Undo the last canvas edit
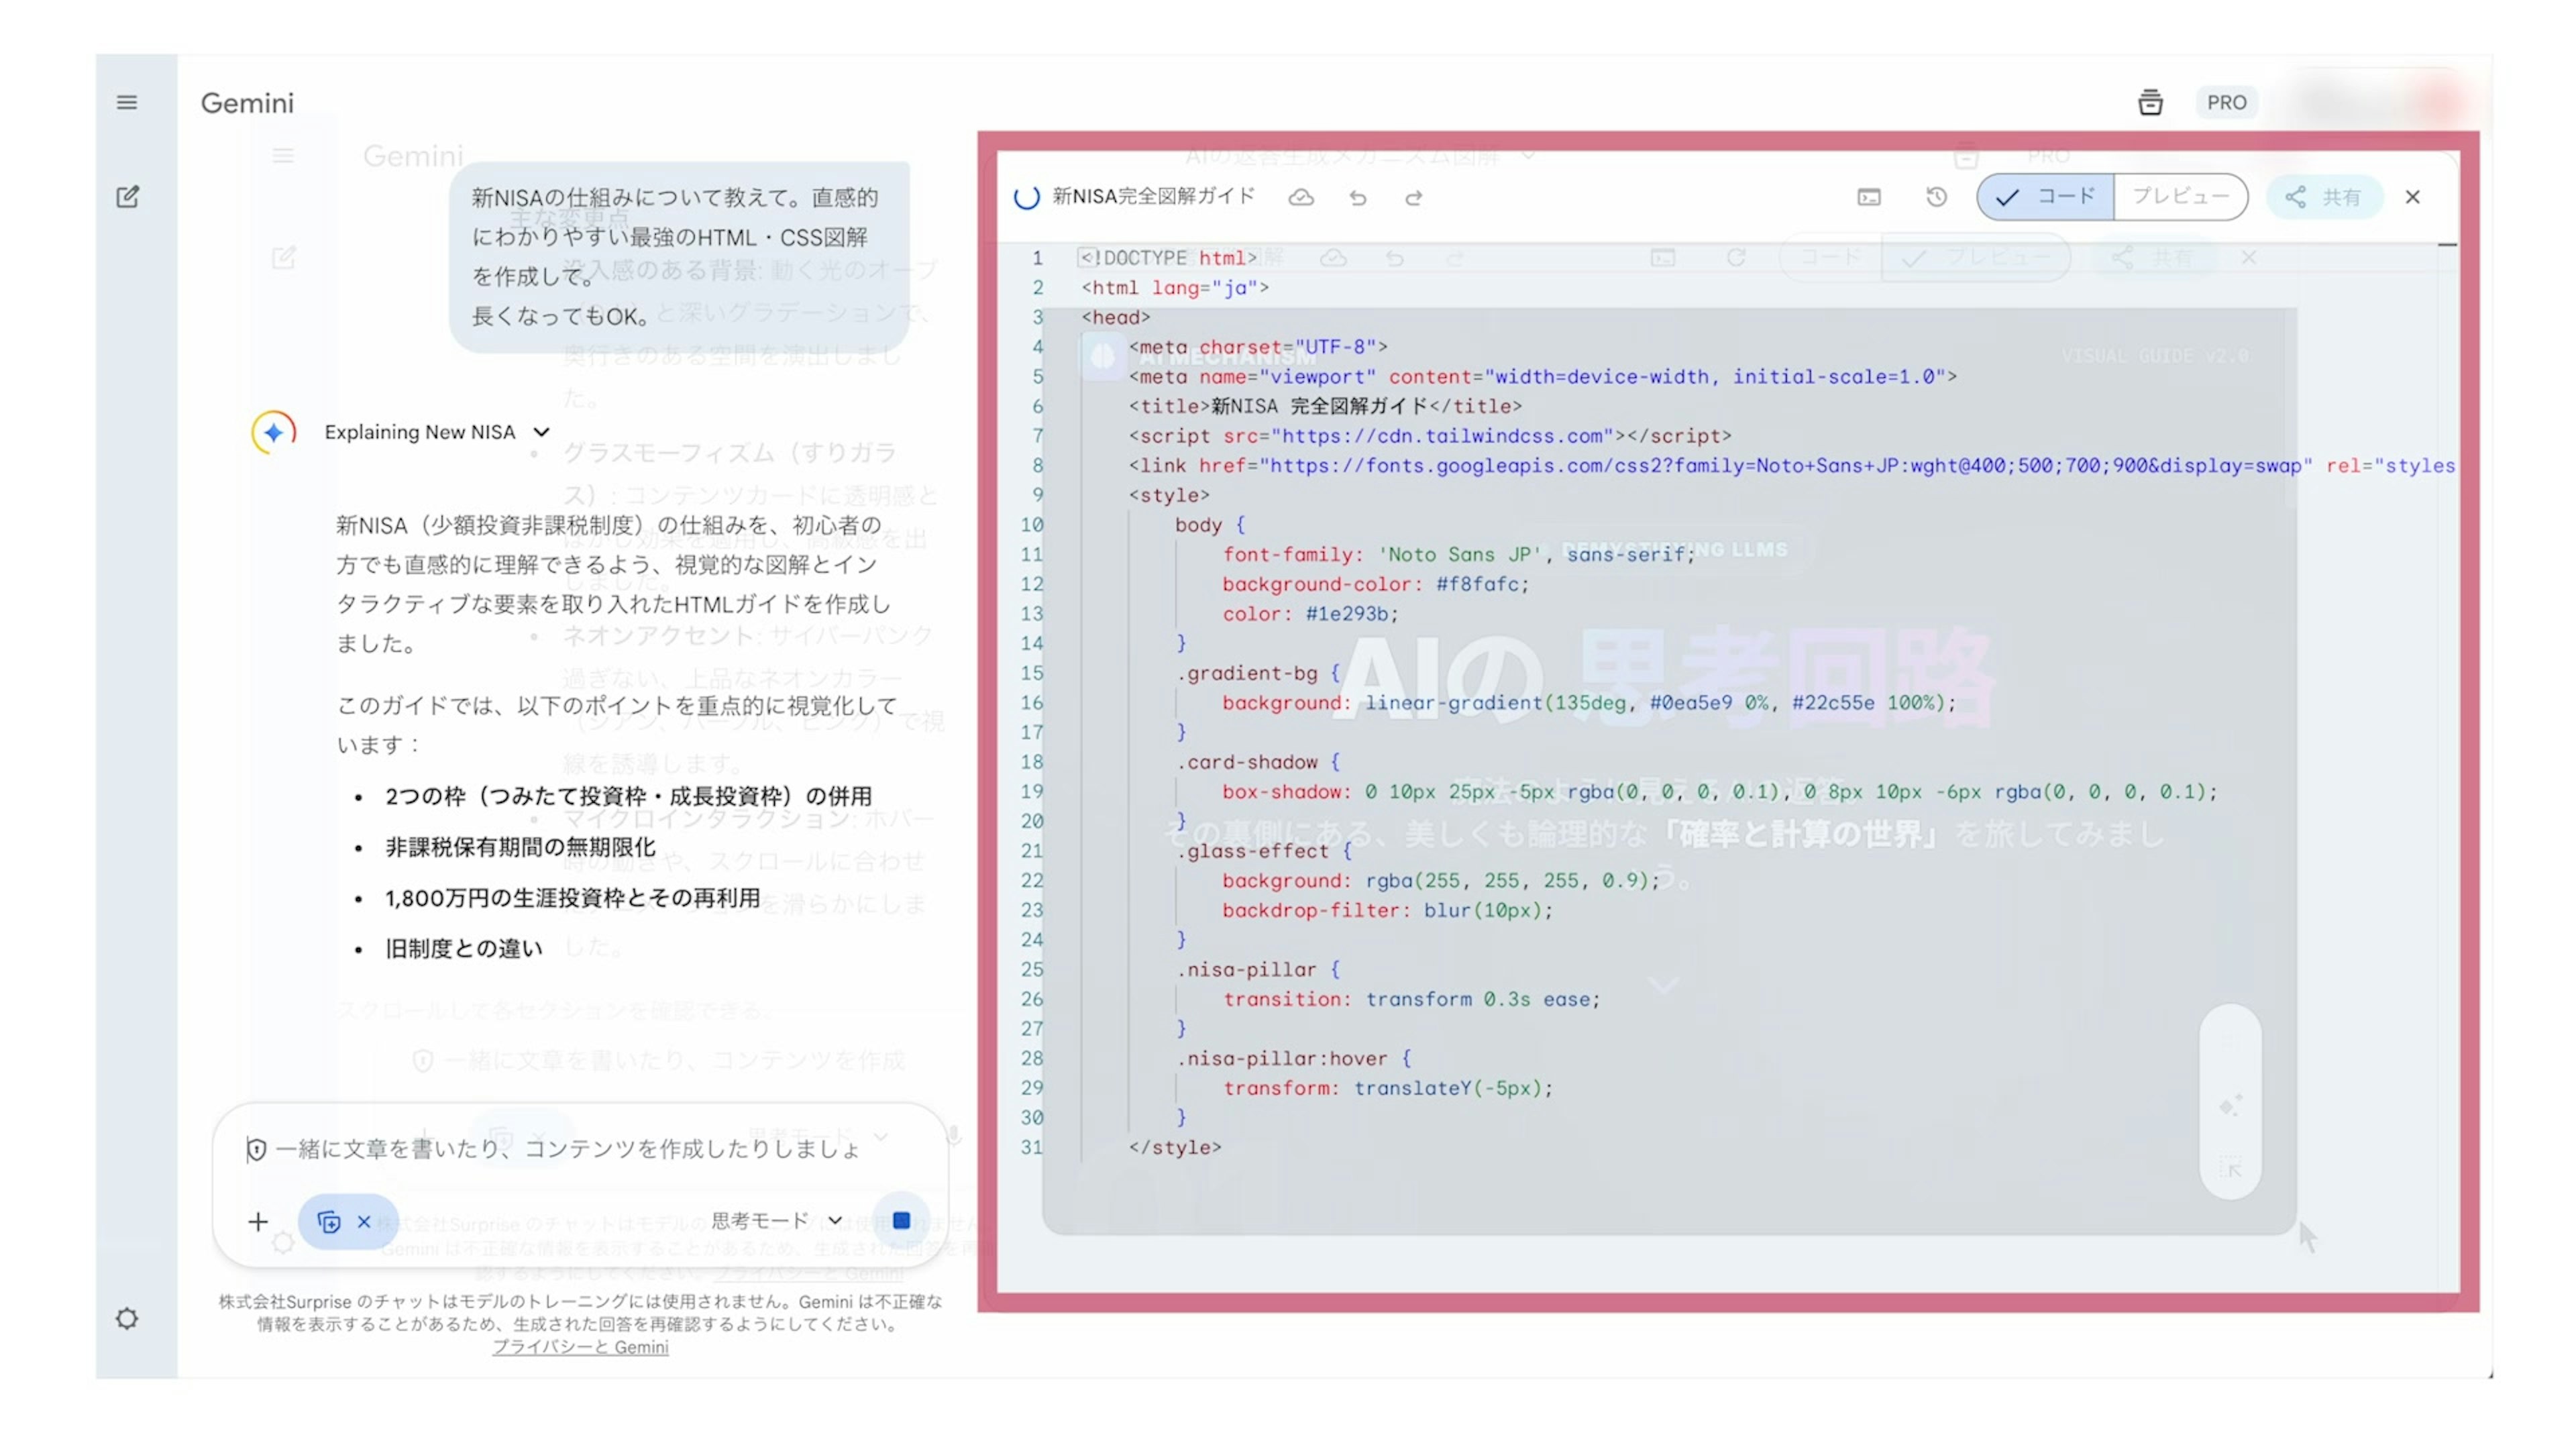2576x1449 pixels. [x=1357, y=198]
